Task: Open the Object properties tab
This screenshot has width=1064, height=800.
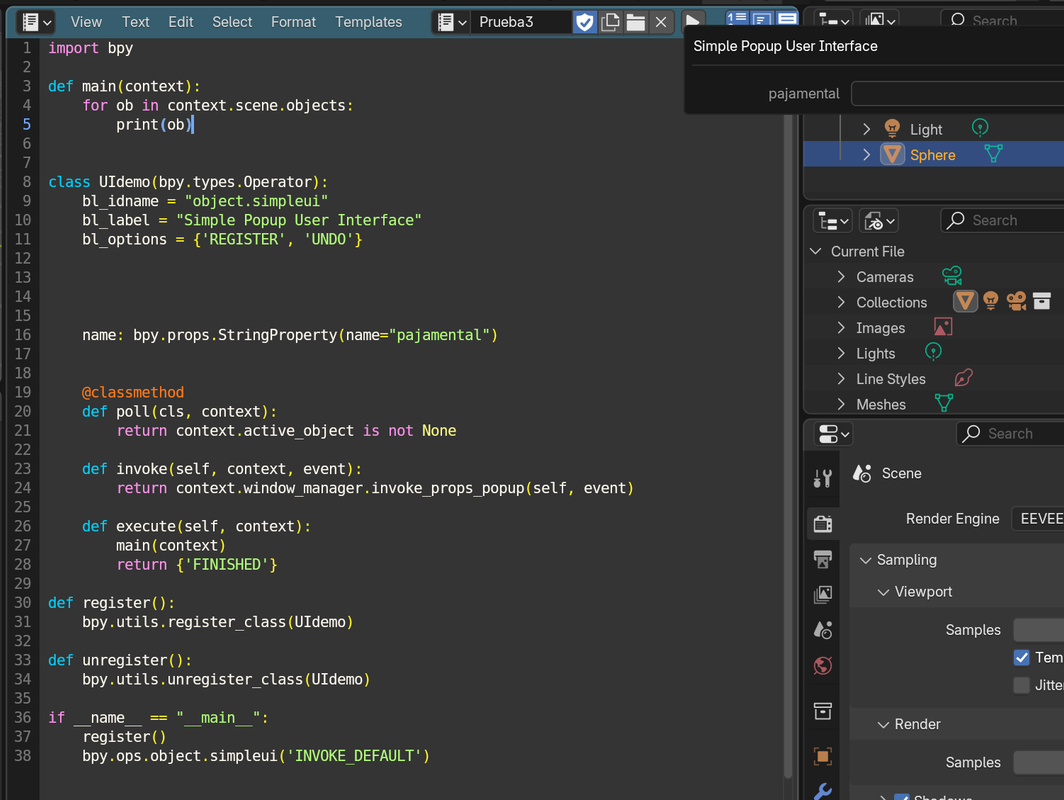Action: coord(822,756)
